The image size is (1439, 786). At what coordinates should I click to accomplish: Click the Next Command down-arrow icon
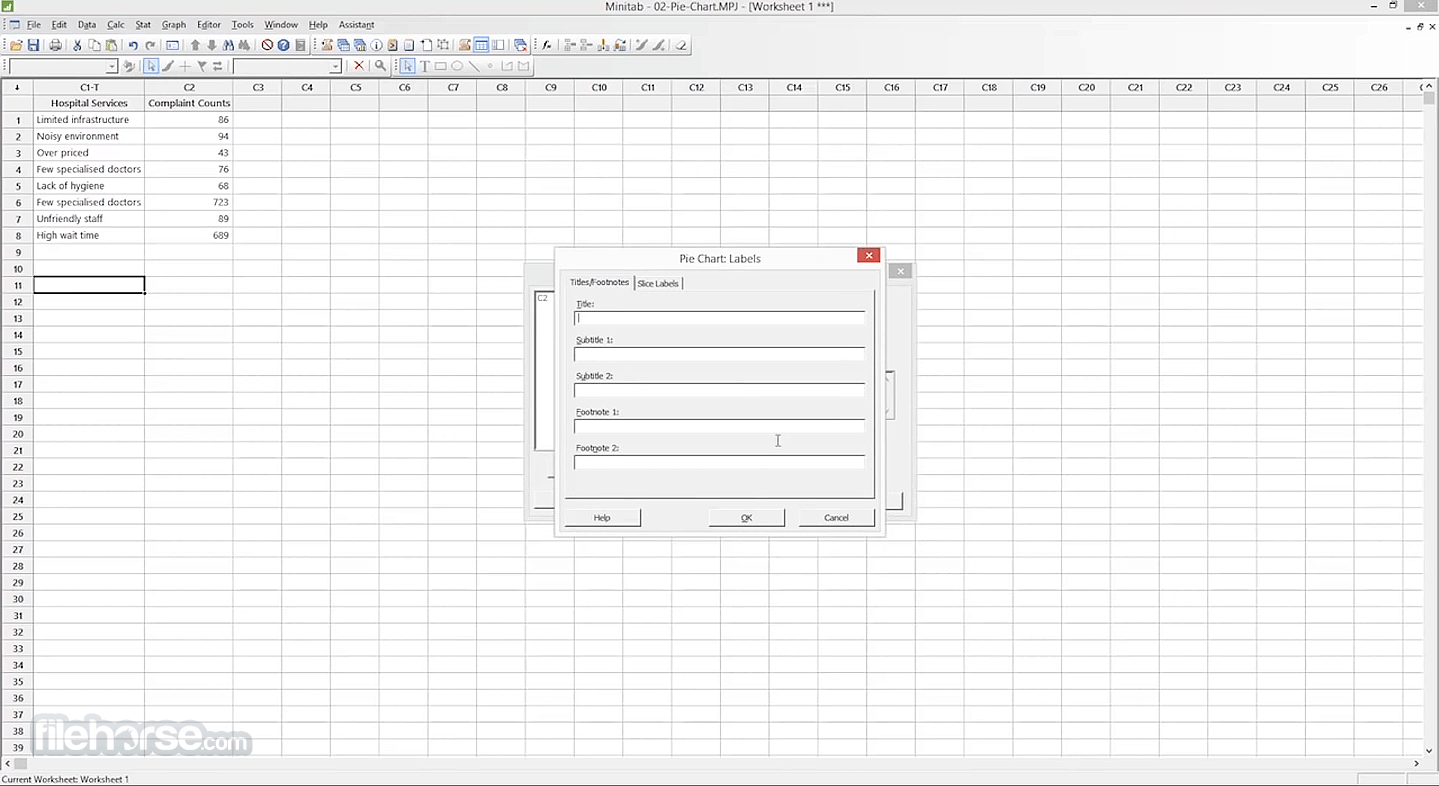point(212,45)
